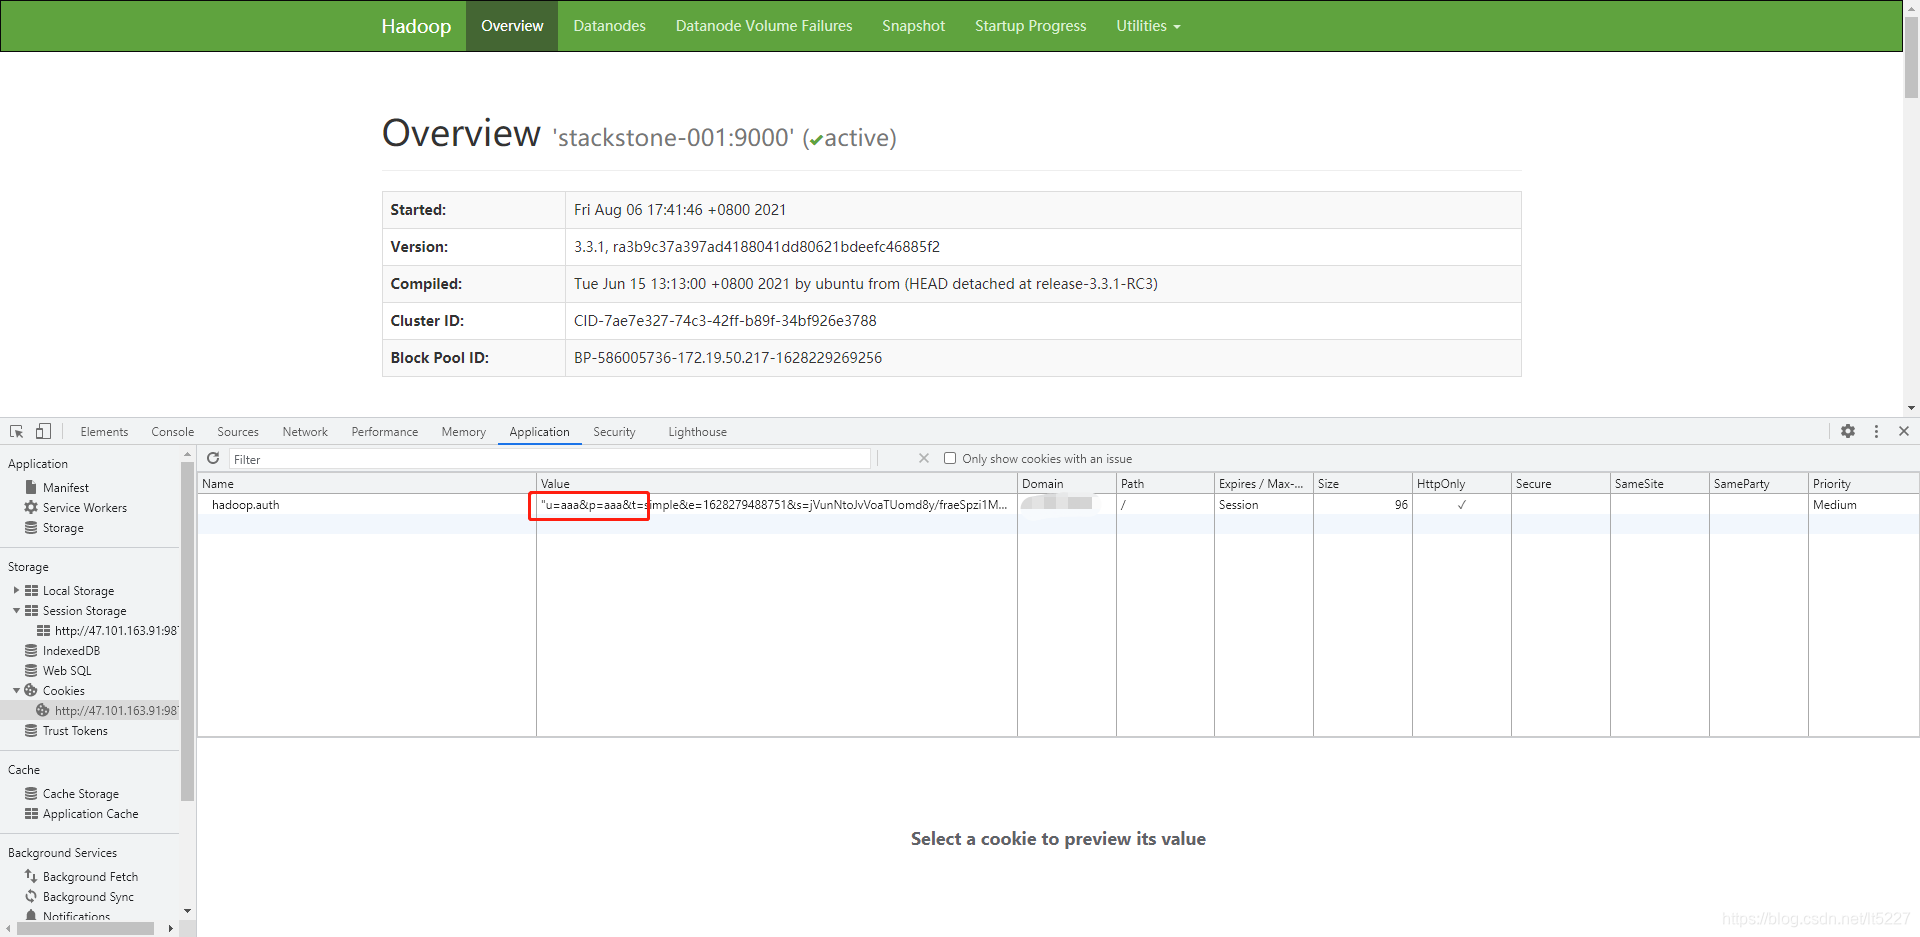Select the Application tab

pyautogui.click(x=539, y=432)
